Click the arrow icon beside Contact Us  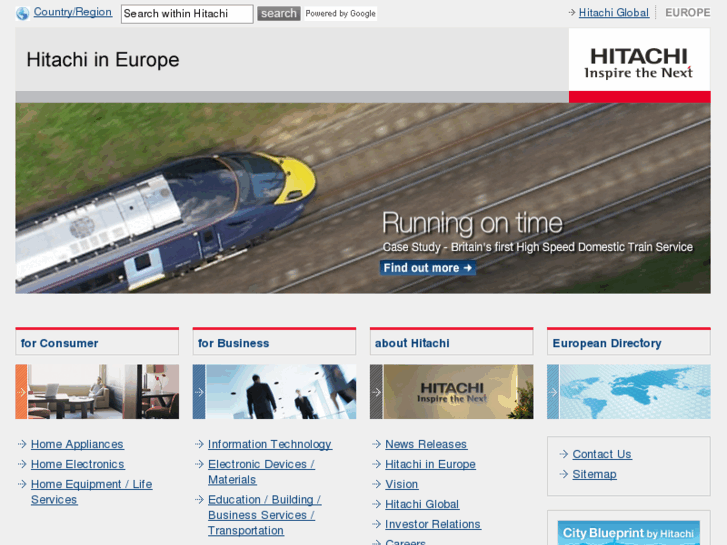click(x=564, y=454)
